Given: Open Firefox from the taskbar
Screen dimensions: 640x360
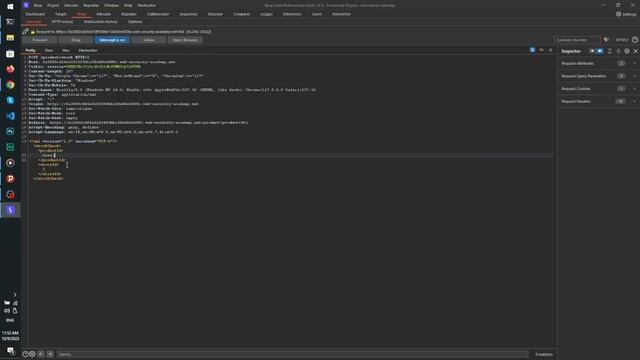Looking at the screenshot, I should coord(10,69).
